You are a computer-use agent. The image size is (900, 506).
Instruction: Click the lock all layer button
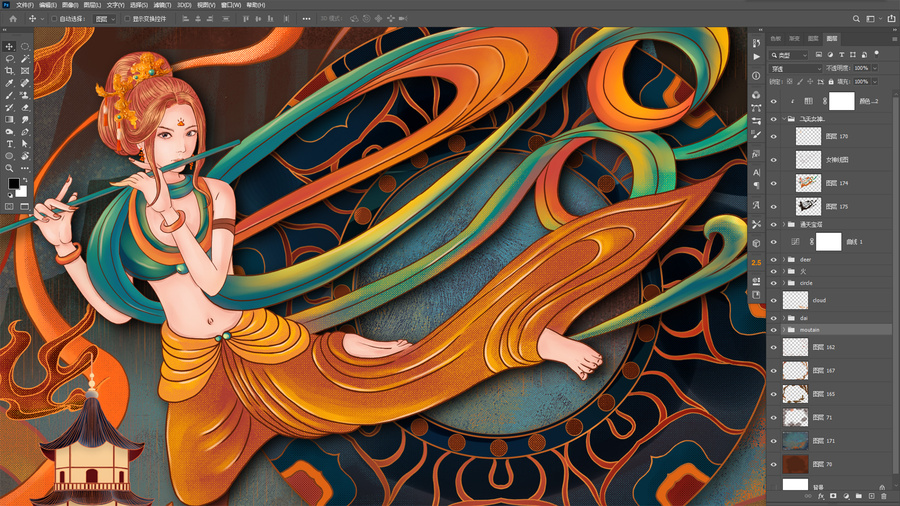point(831,82)
